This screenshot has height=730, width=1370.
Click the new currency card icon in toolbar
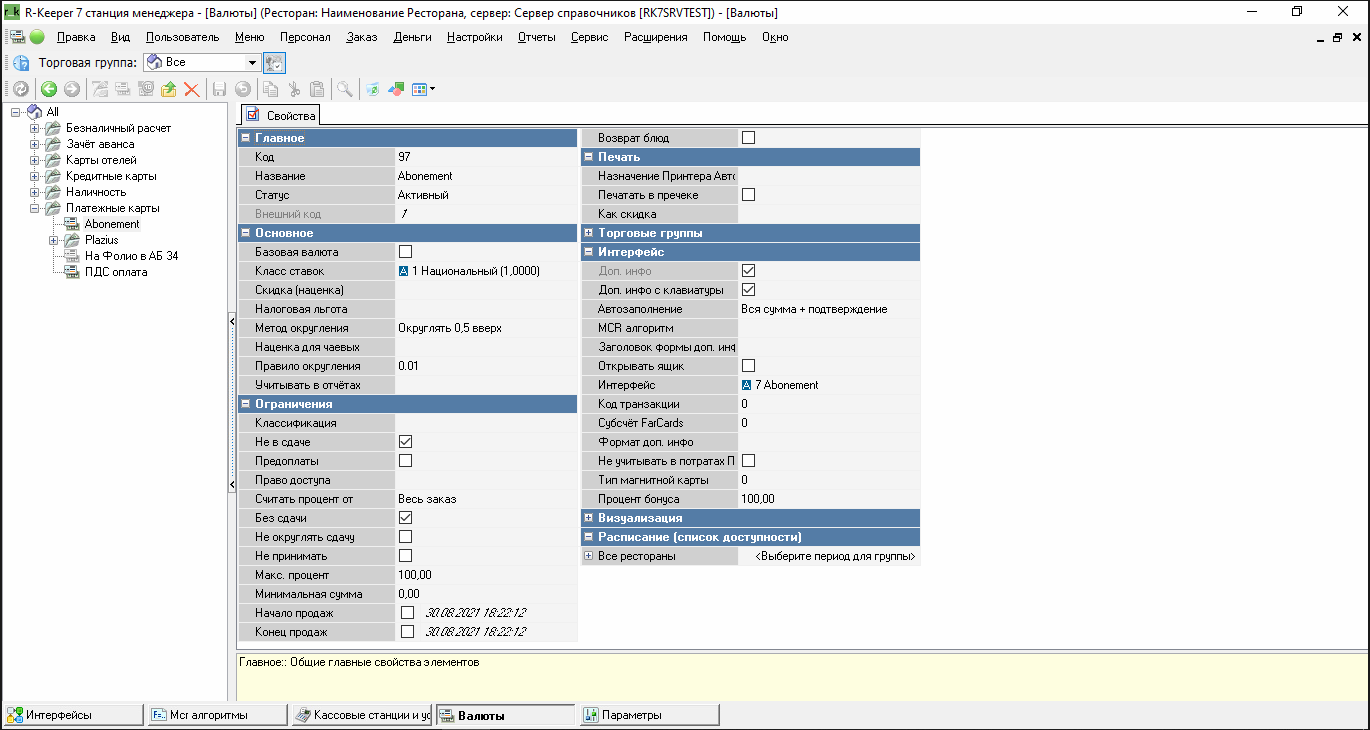(x=122, y=89)
